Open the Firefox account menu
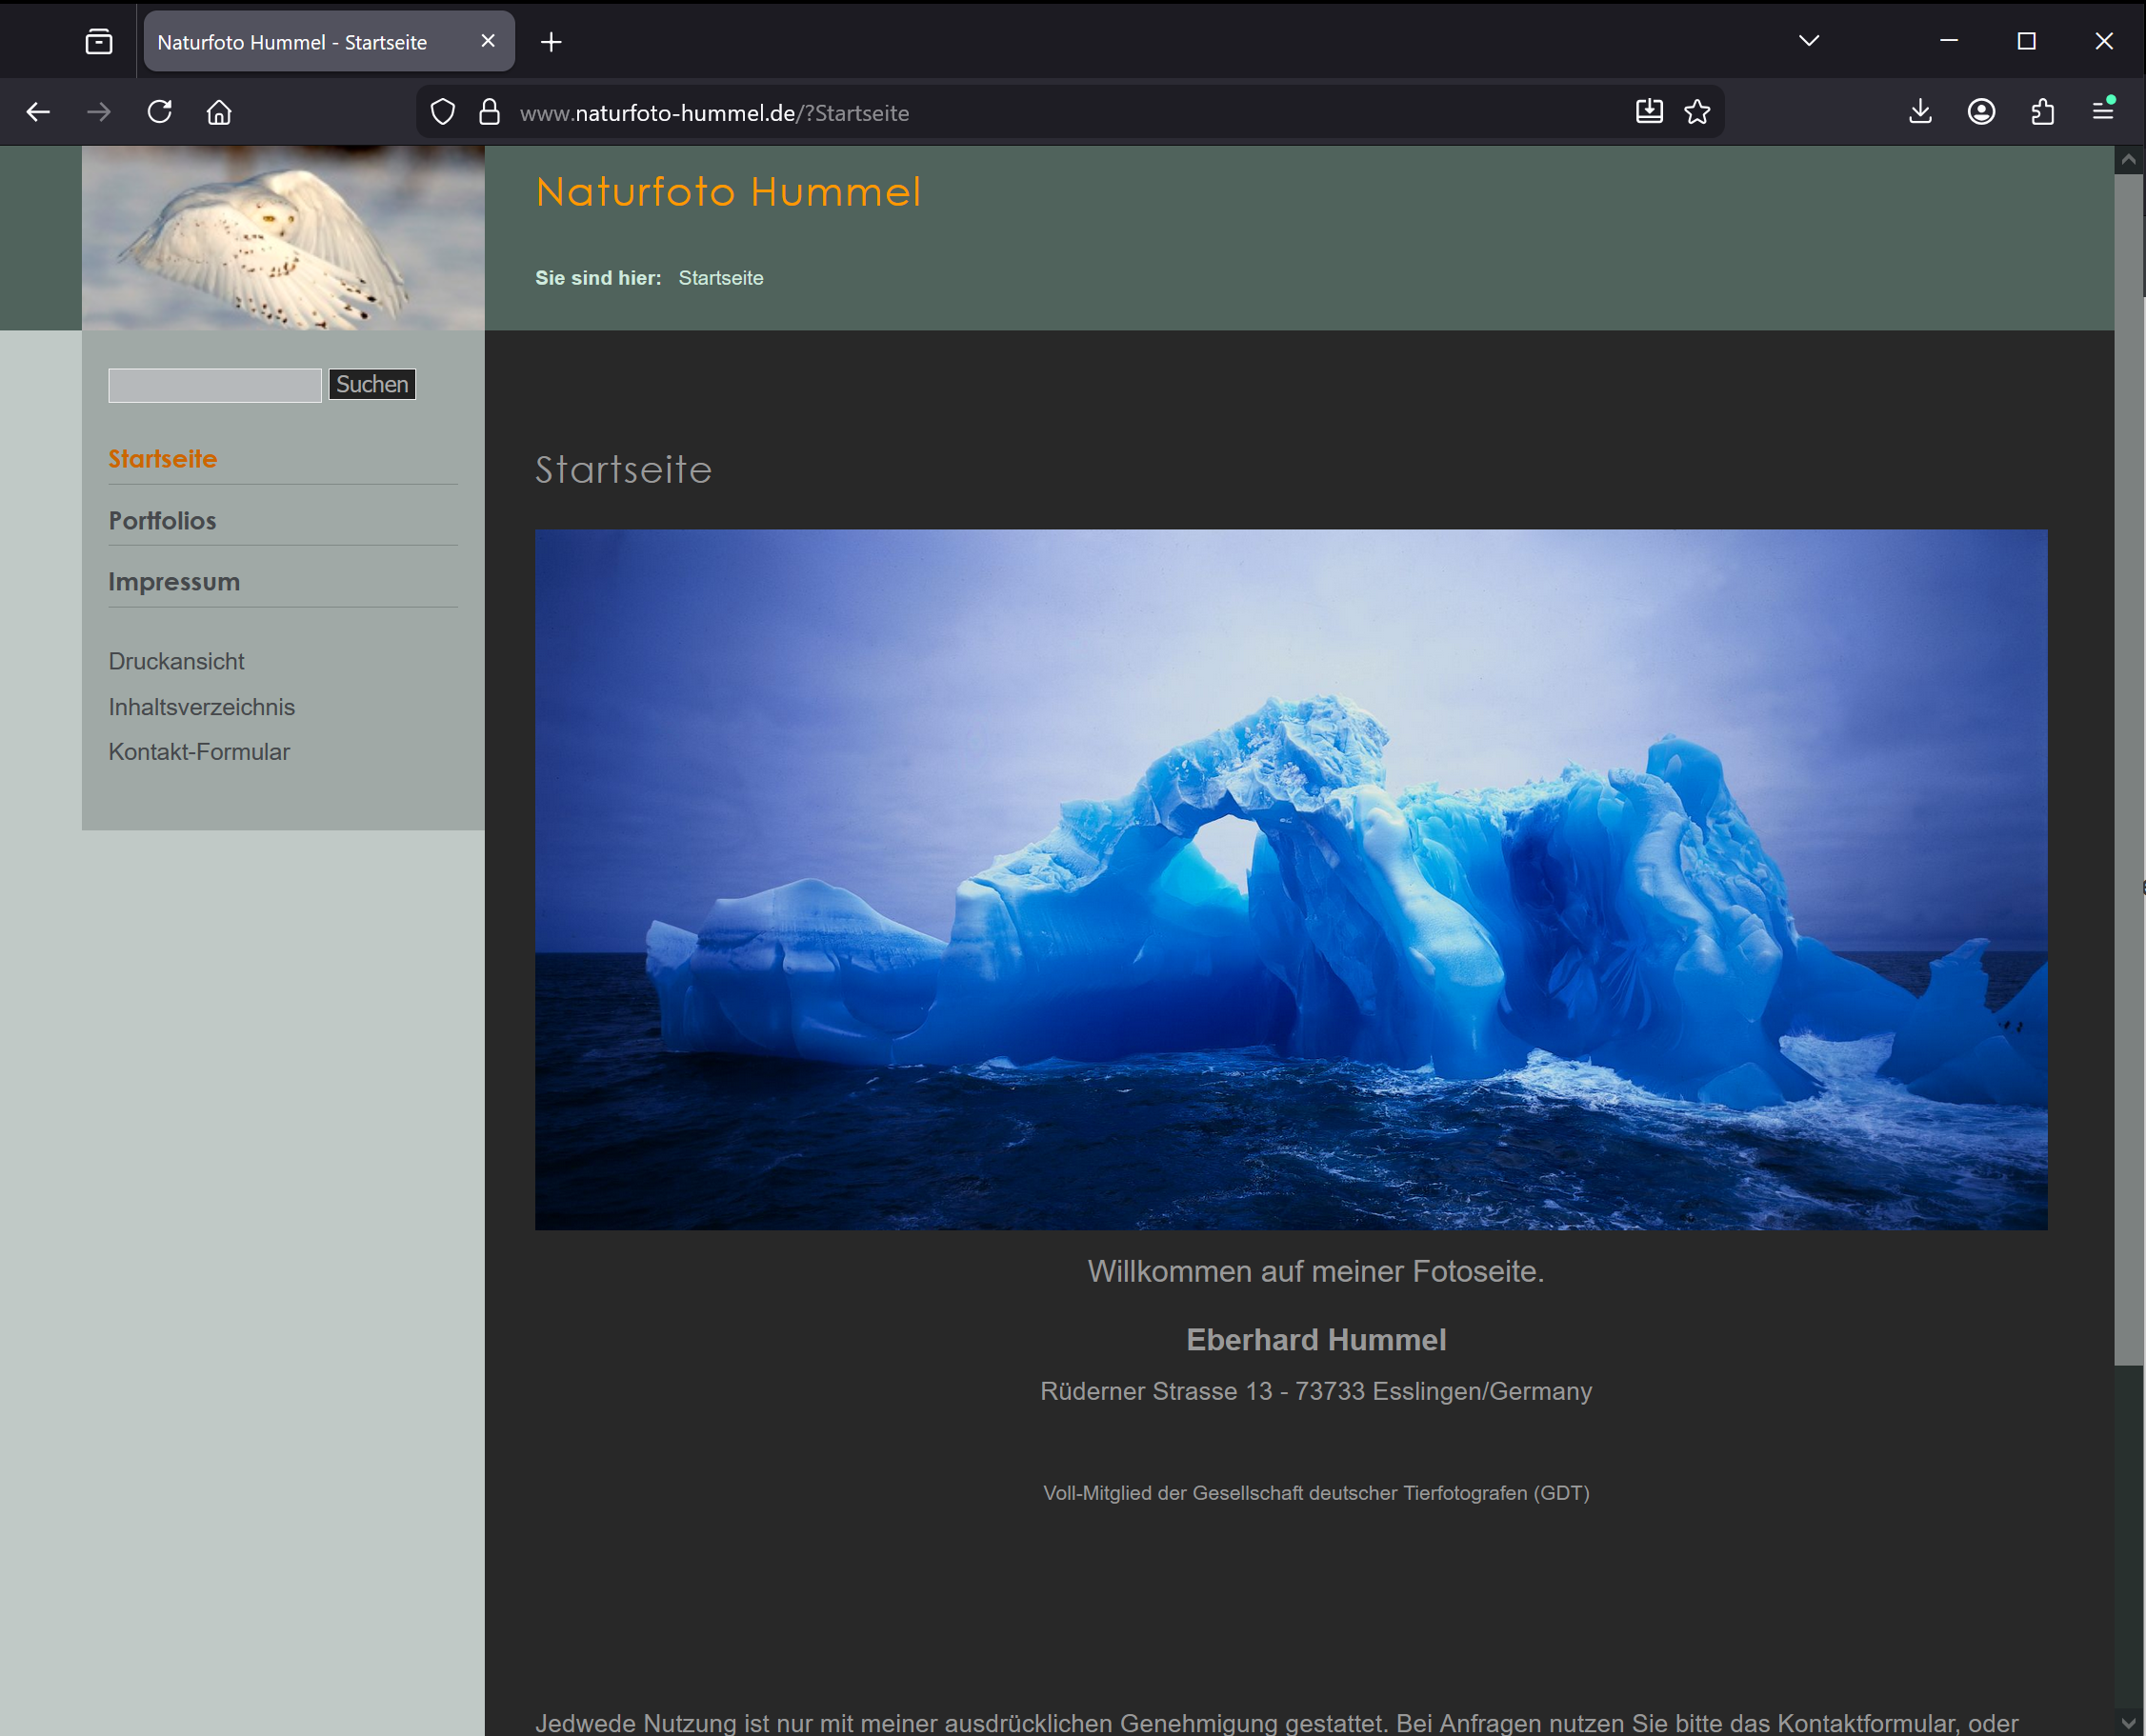 1981,112
